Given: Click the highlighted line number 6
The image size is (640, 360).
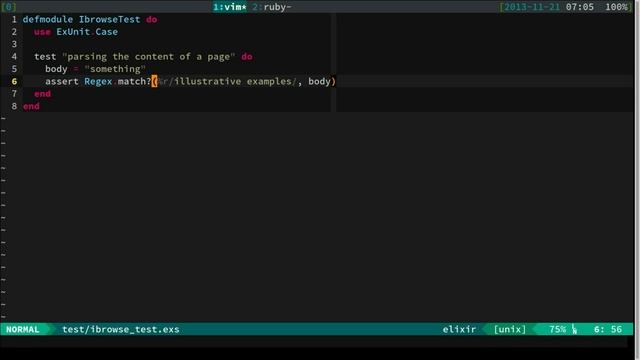Looking at the screenshot, I should [x=14, y=81].
